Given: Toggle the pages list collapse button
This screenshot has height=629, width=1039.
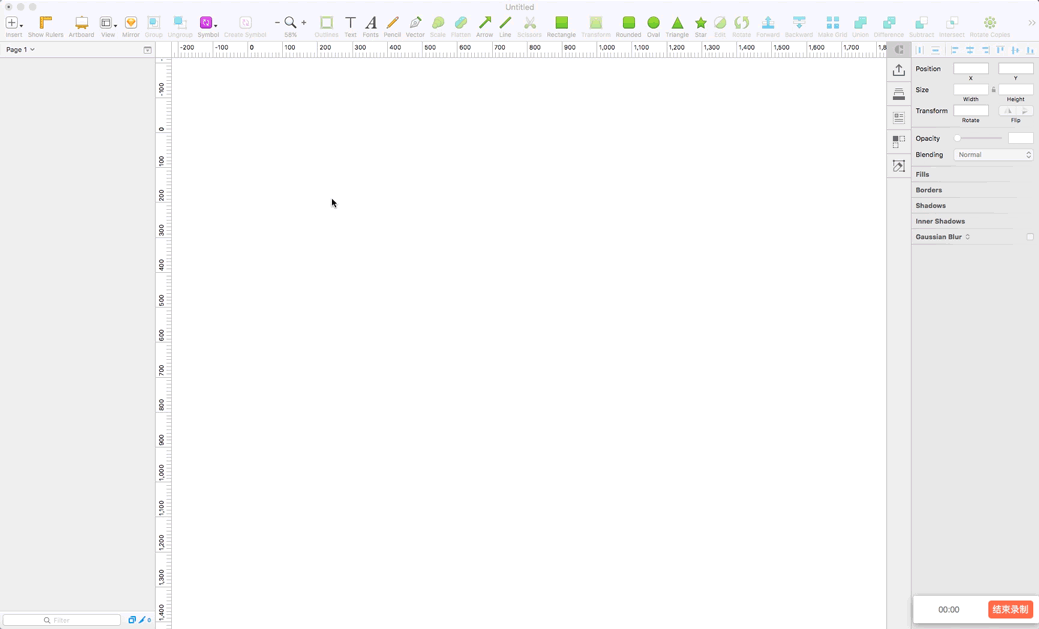Looking at the screenshot, I should click(147, 50).
